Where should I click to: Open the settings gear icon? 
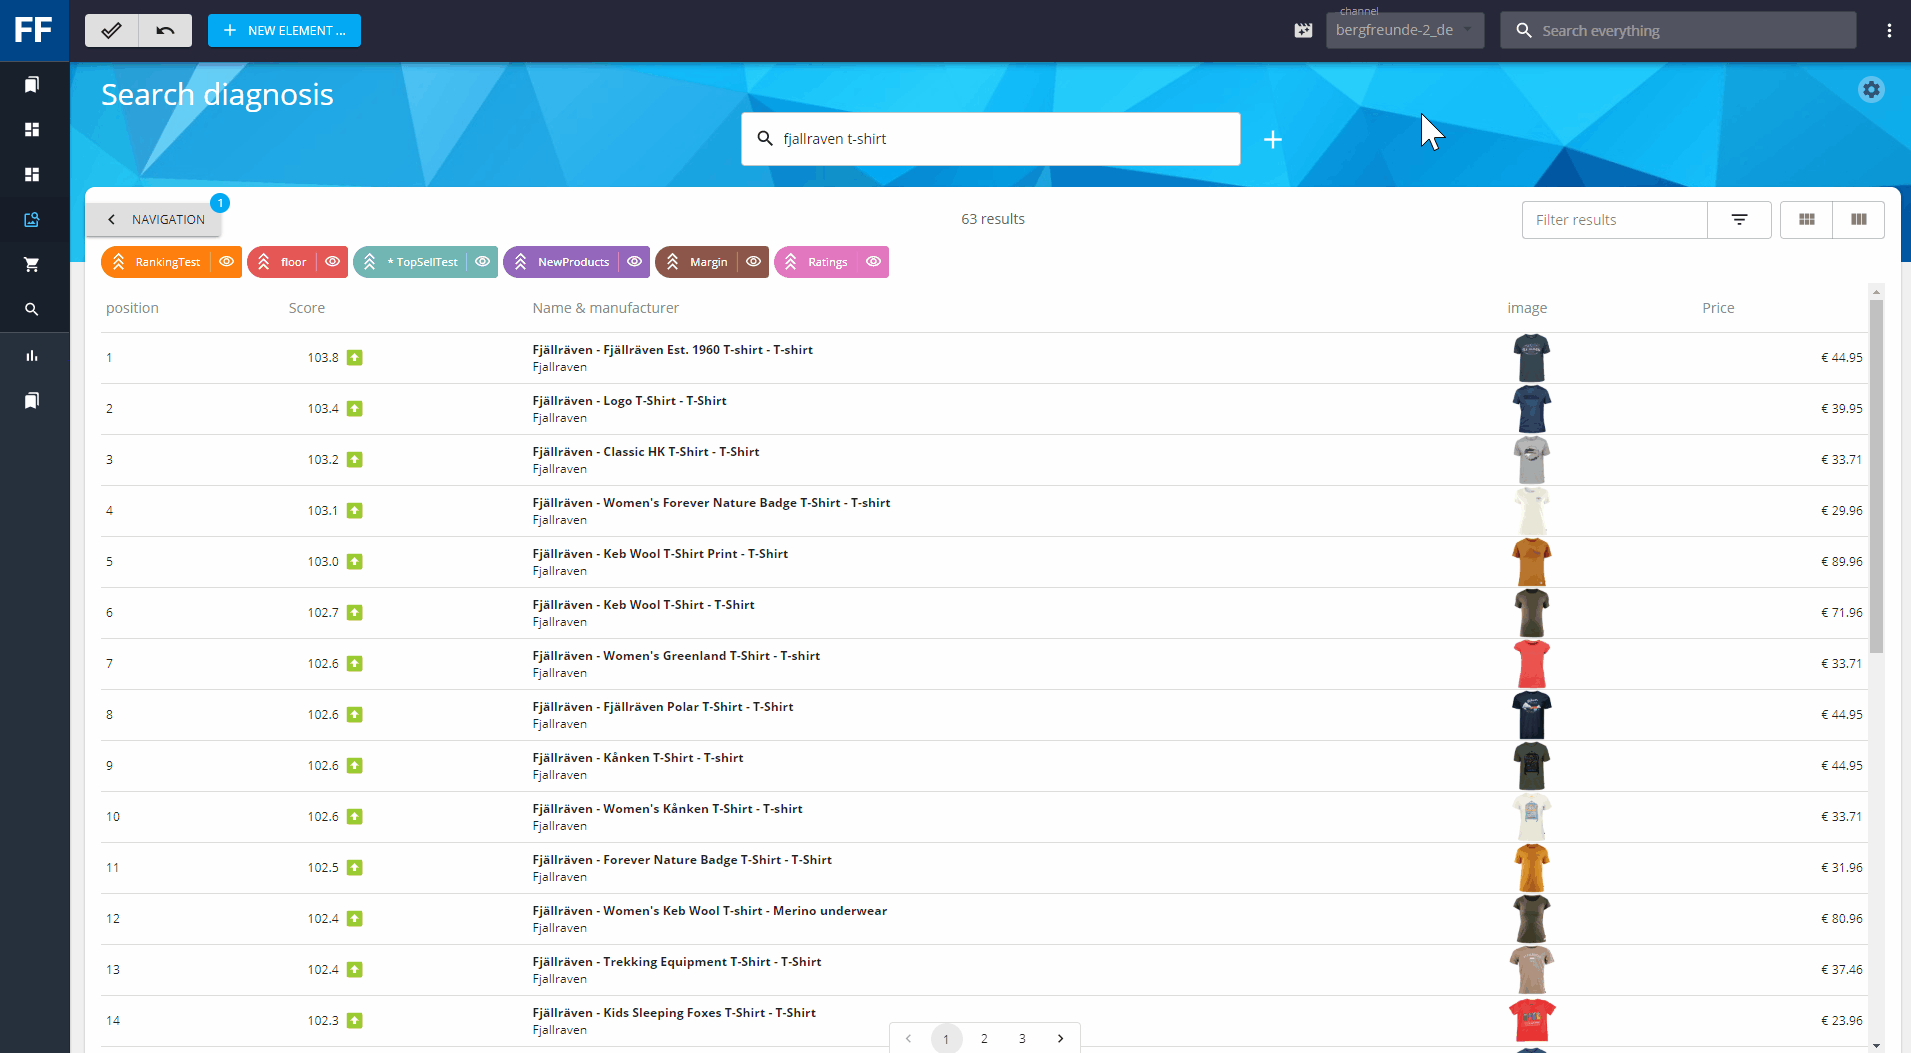(x=1870, y=90)
